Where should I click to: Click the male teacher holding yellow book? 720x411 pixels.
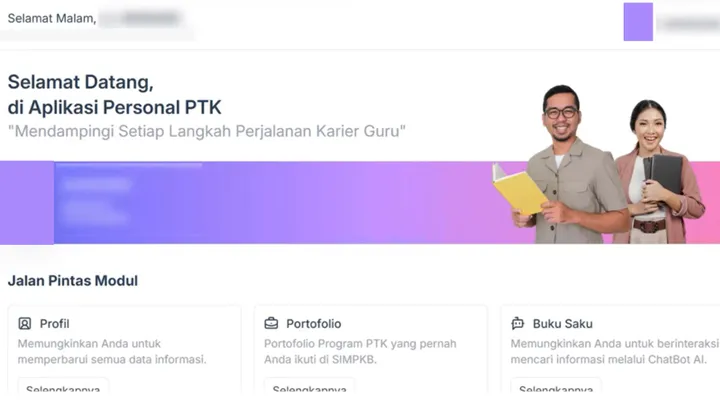[569, 165]
